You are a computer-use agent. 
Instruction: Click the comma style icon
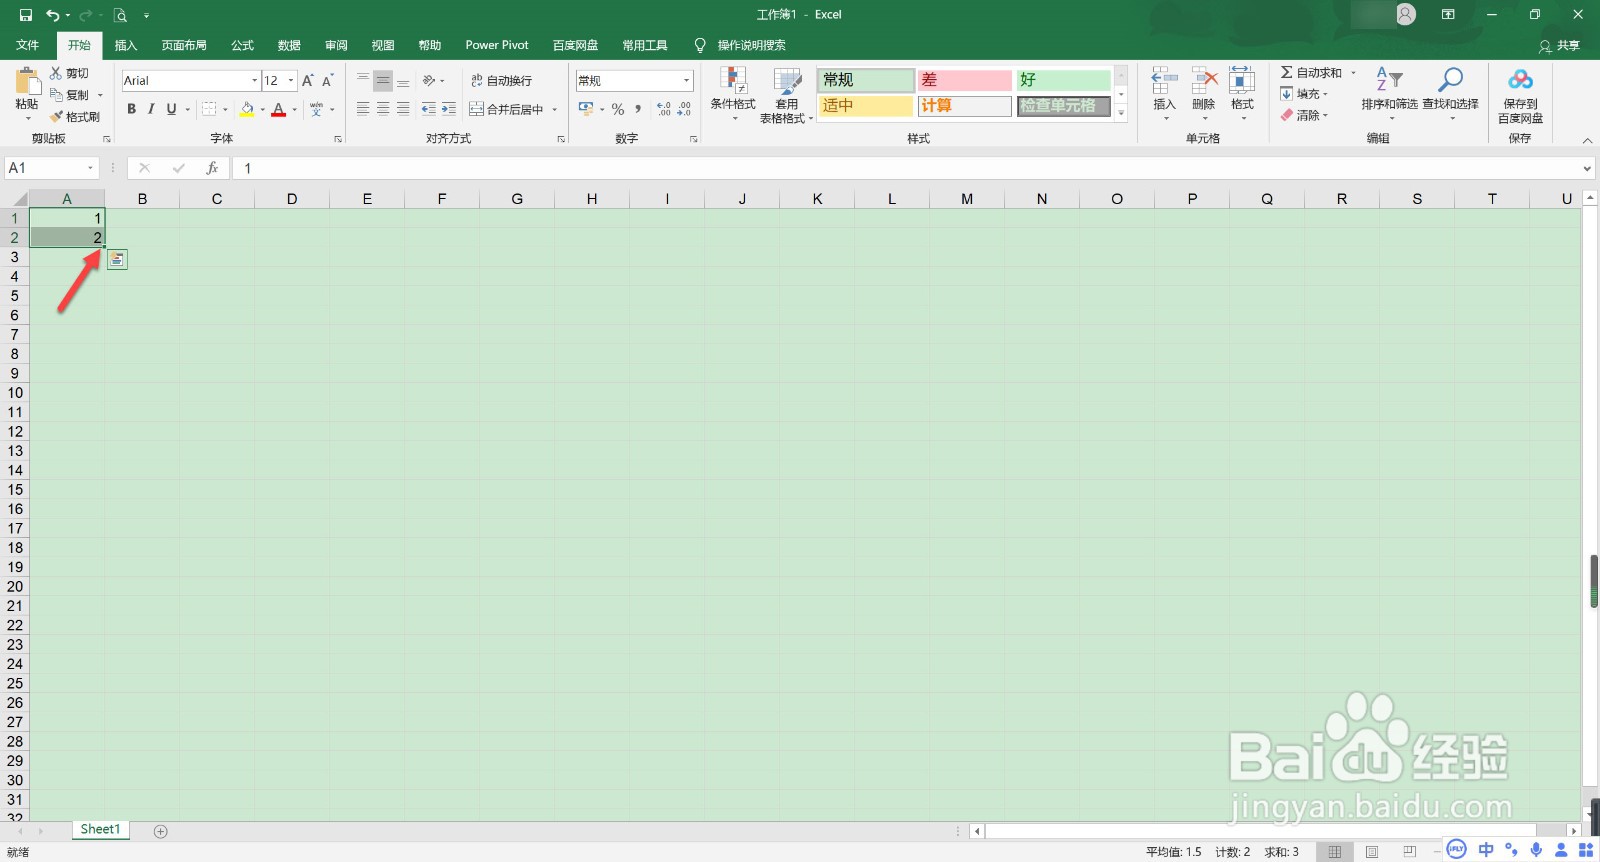click(x=638, y=109)
